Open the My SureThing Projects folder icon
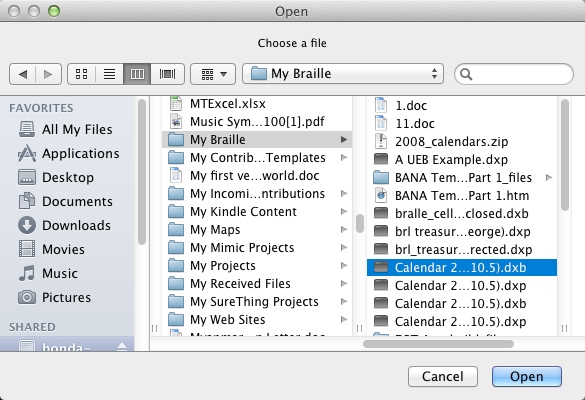585x400 pixels. pos(176,301)
